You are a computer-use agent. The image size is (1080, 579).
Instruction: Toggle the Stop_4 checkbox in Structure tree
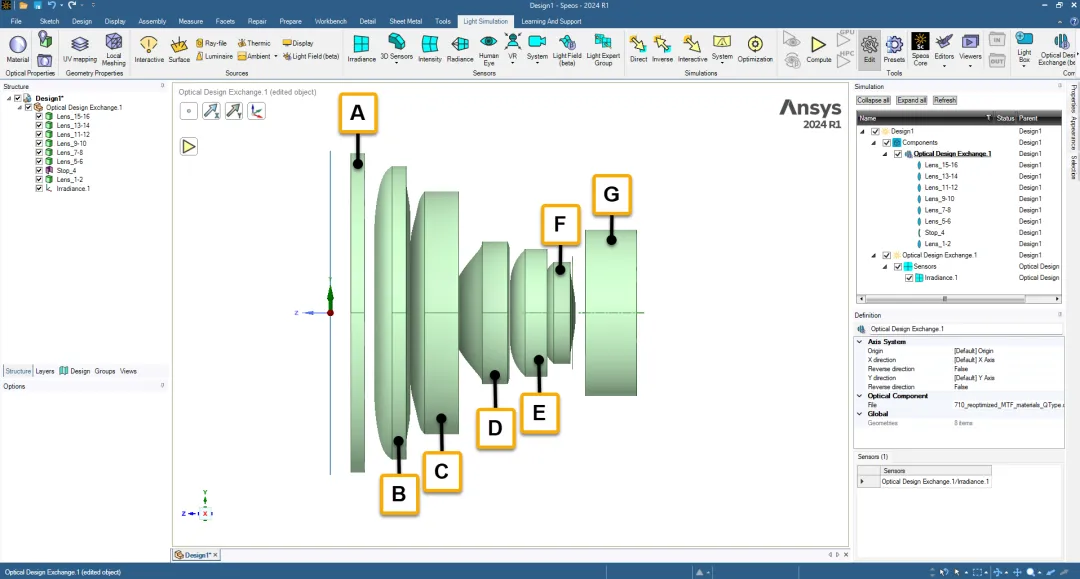tap(39, 170)
